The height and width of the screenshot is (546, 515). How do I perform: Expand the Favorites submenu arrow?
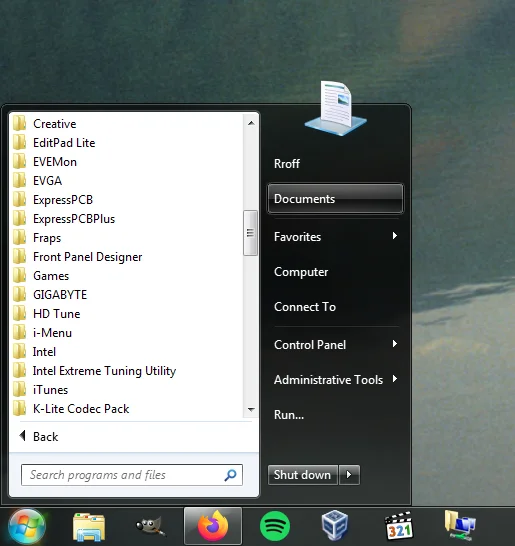(395, 236)
